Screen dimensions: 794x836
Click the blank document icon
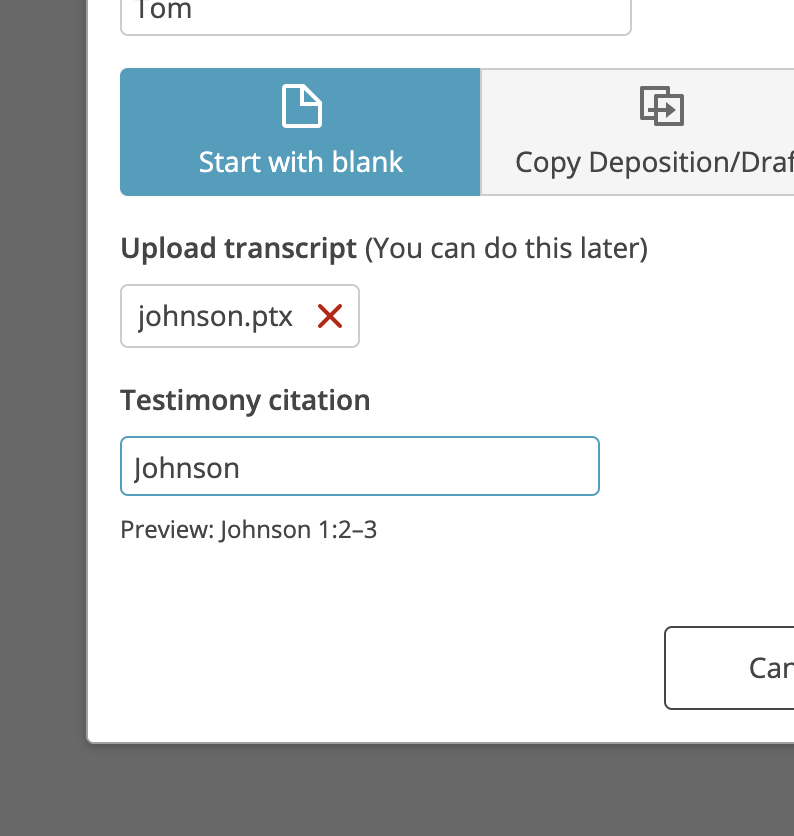(301, 106)
